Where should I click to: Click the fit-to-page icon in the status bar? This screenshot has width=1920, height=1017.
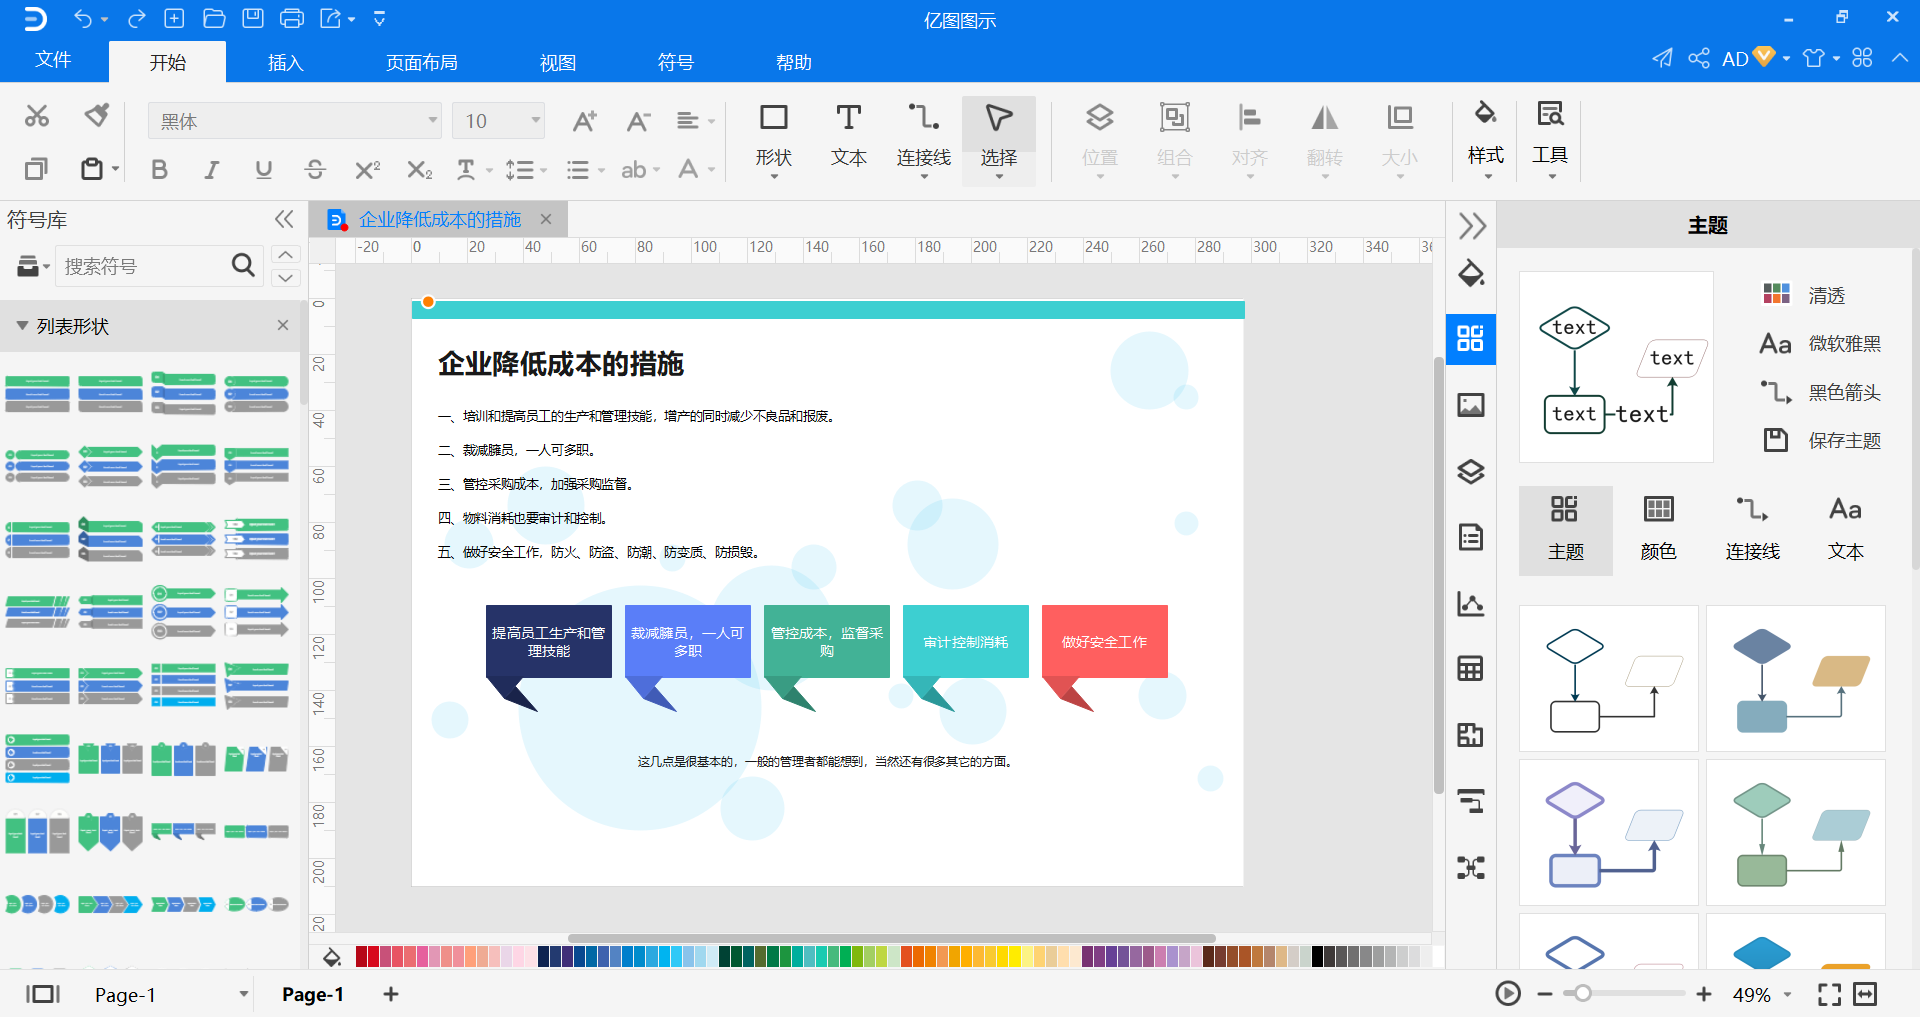pyautogui.click(x=1865, y=994)
